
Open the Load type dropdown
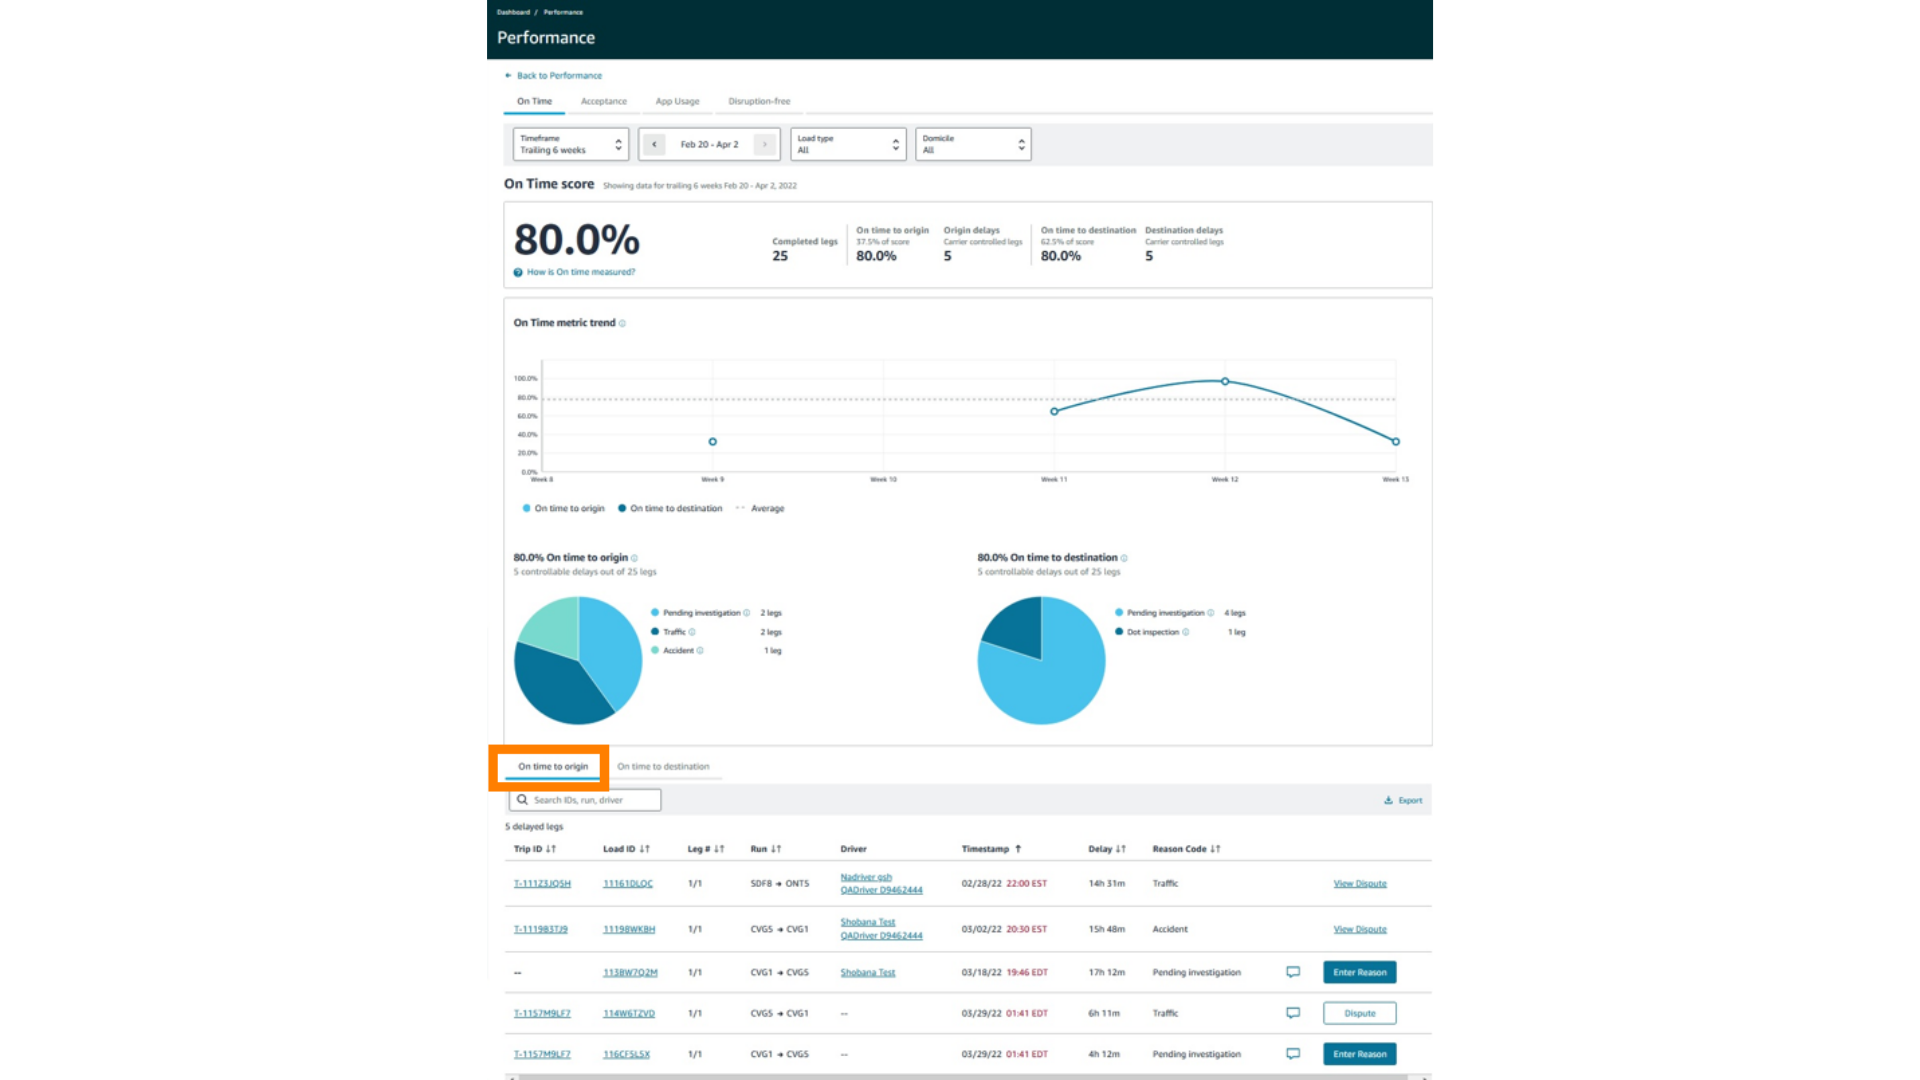(848, 144)
